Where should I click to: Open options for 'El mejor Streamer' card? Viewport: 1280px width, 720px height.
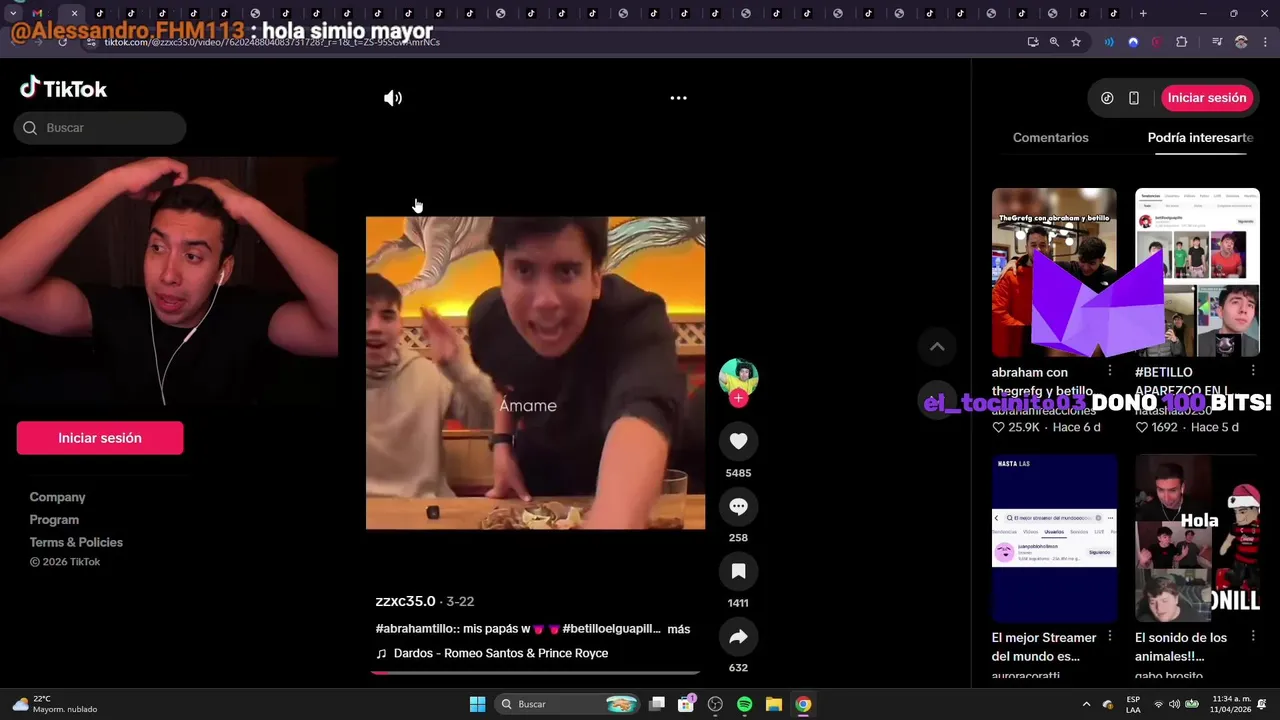point(1110,637)
